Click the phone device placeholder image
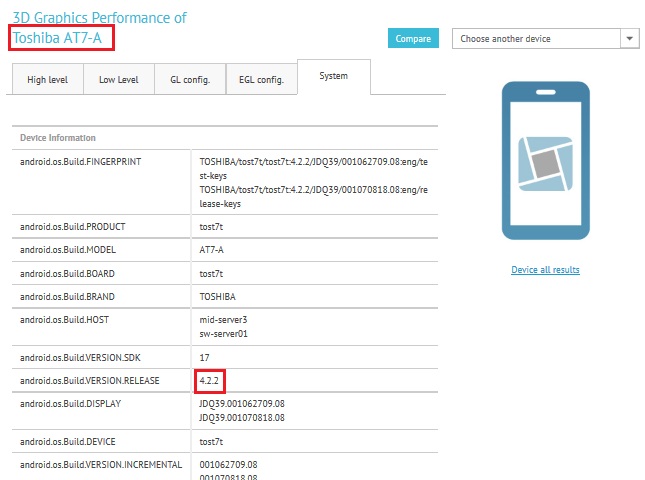The image size is (645, 480). coord(545,160)
